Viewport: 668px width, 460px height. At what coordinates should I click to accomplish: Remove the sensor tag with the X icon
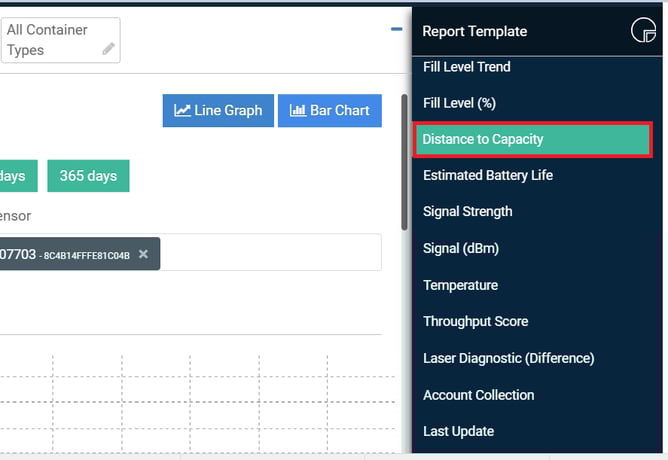(144, 254)
